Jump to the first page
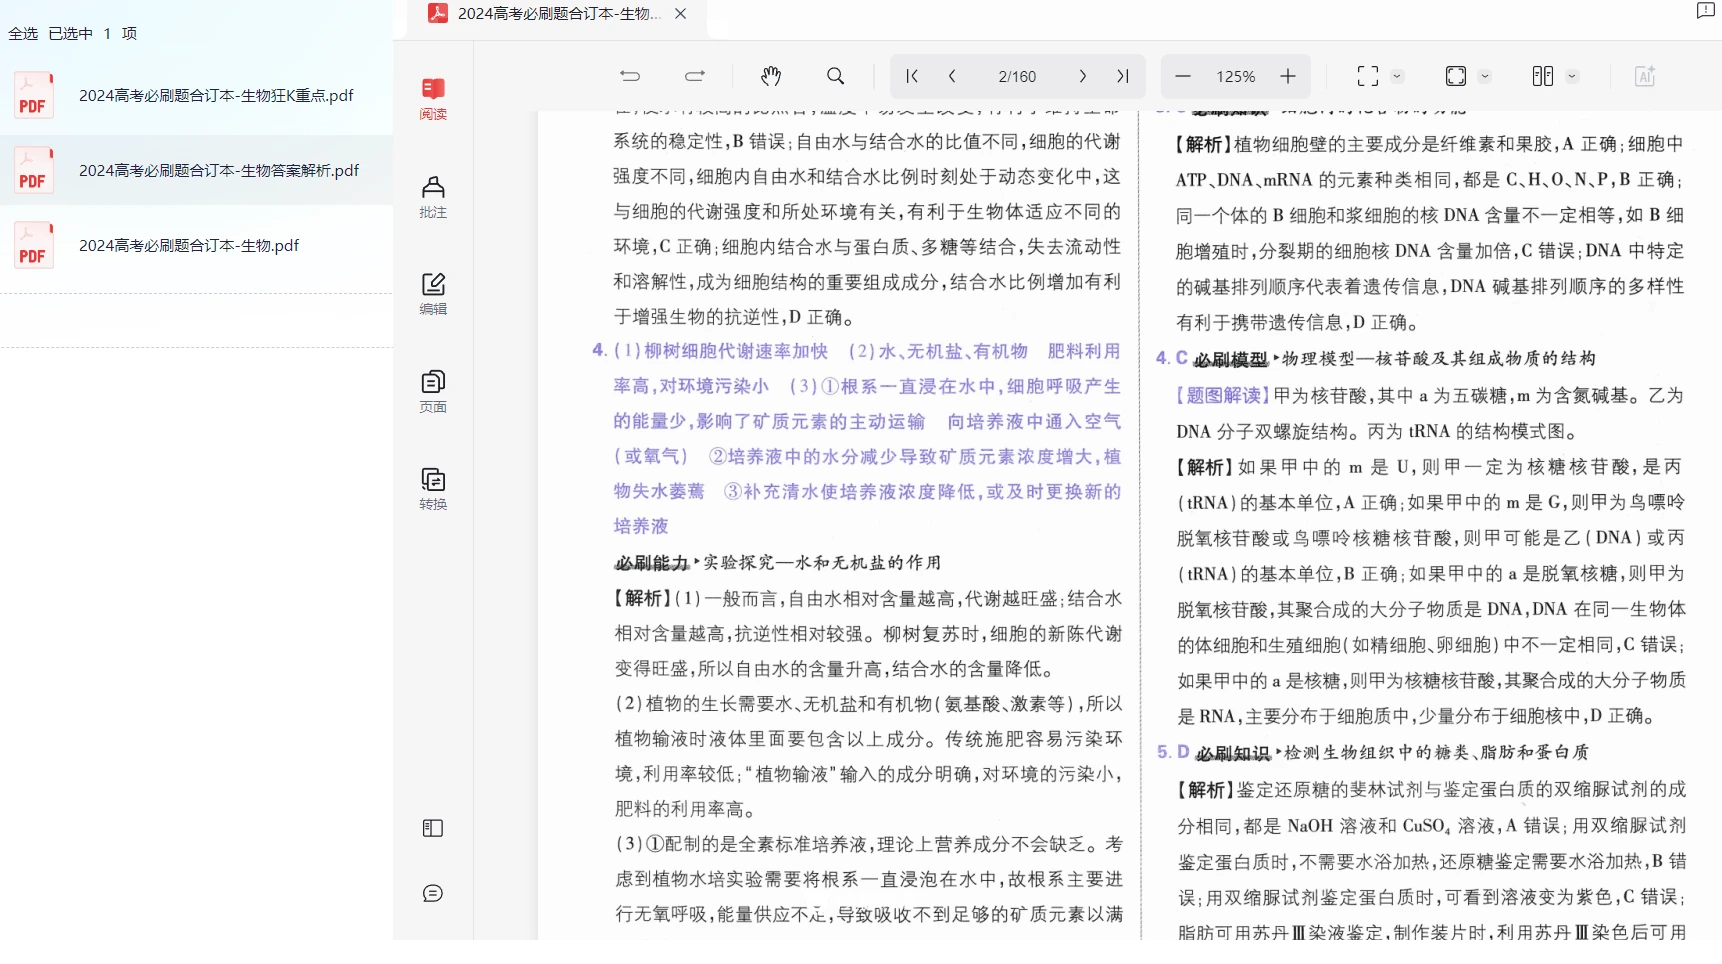Screen dimensions: 1722x964 coord(912,76)
